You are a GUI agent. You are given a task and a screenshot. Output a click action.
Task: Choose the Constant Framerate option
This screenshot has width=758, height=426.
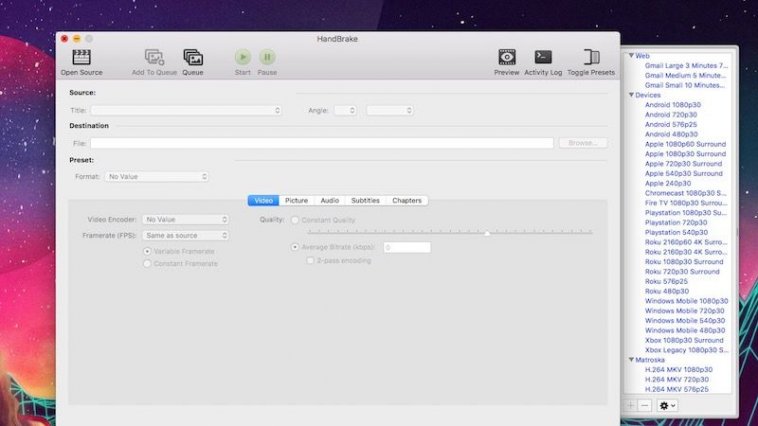(x=148, y=263)
